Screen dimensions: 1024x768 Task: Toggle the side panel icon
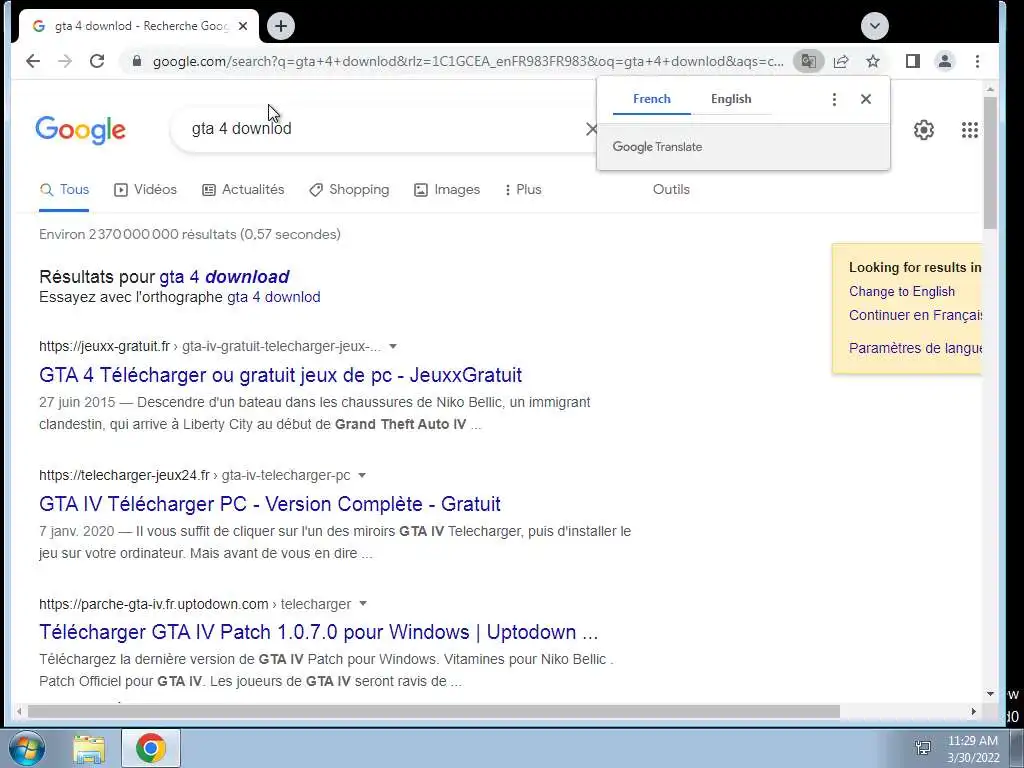pyautogui.click(x=913, y=61)
